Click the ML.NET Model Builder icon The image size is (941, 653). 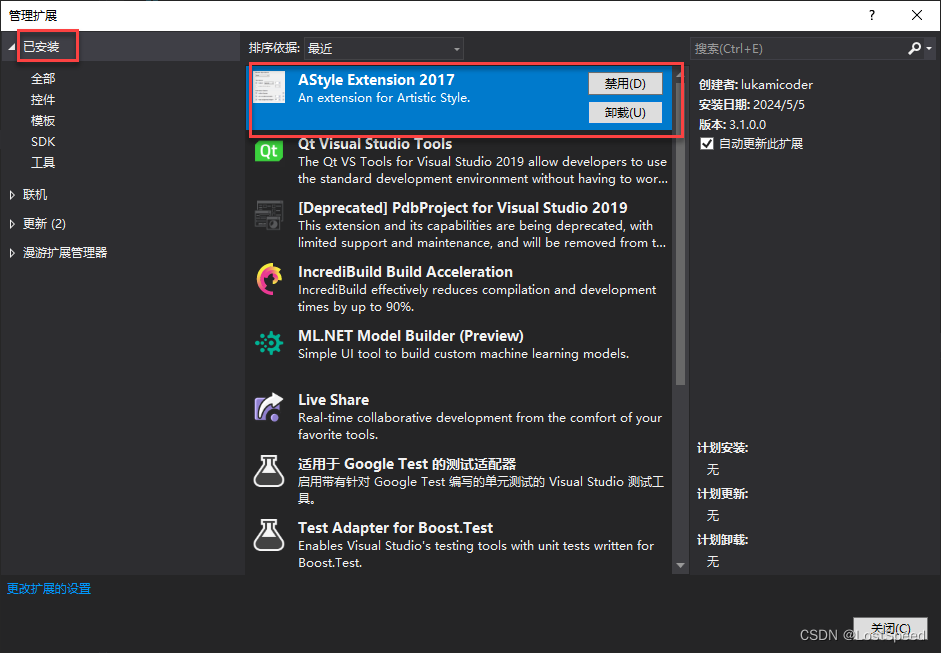[269, 343]
